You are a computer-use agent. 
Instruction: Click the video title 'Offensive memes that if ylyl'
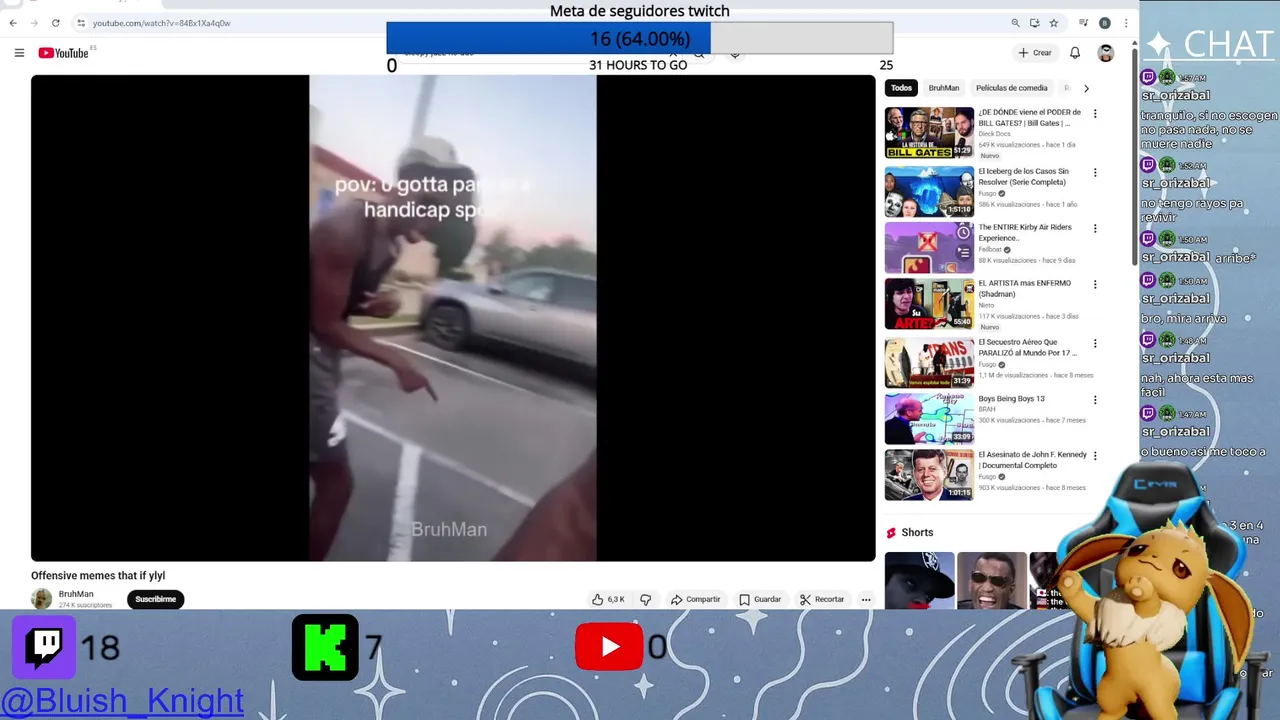click(x=98, y=576)
